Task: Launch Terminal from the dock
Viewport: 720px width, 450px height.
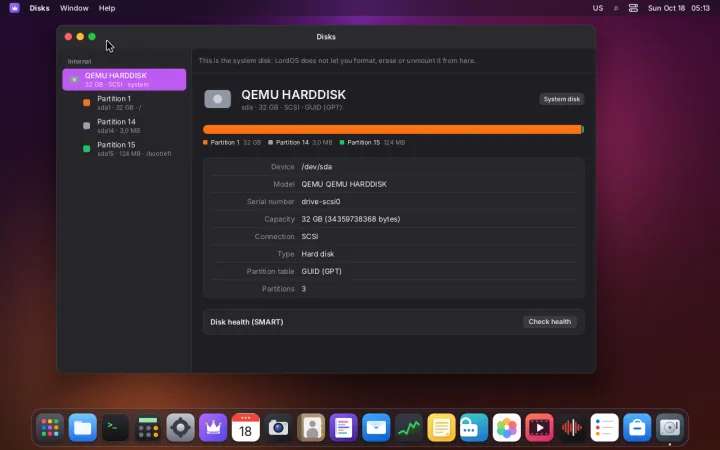Action: pyautogui.click(x=115, y=428)
